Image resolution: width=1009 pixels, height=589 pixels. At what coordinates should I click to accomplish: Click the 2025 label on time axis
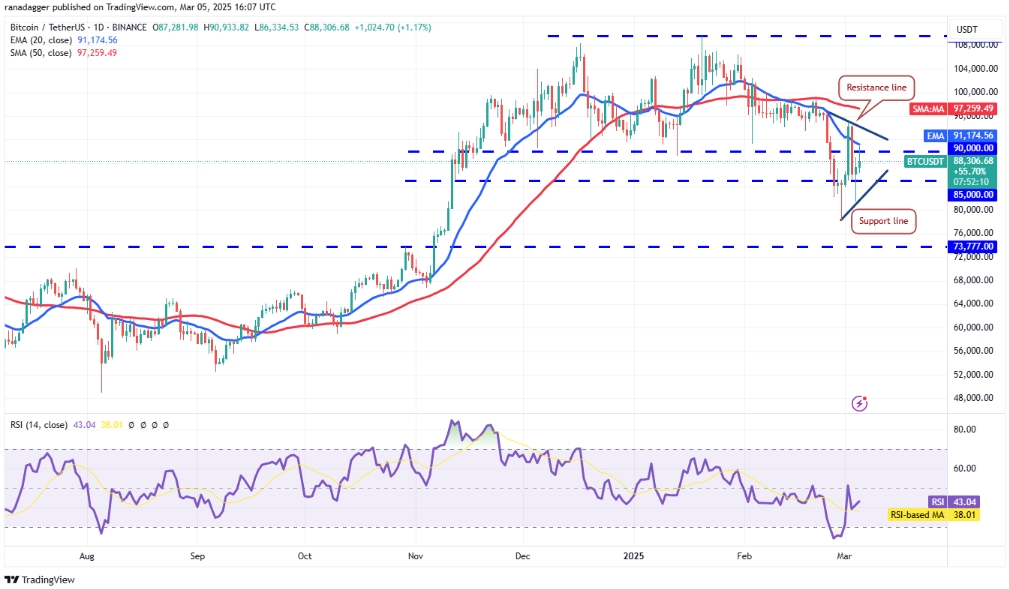tap(633, 556)
